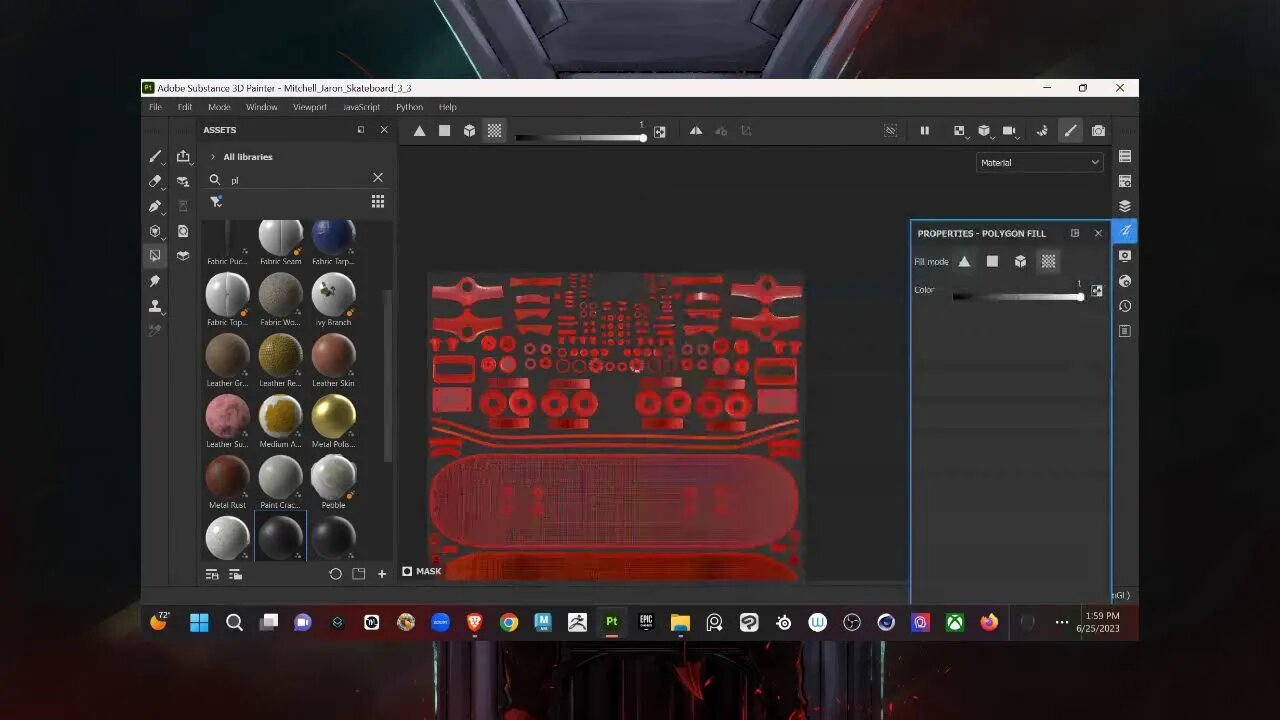Screen dimensions: 1280x720
Task: Open the History clock icon
Action: pyautogui.click(x=1125, y=306)
